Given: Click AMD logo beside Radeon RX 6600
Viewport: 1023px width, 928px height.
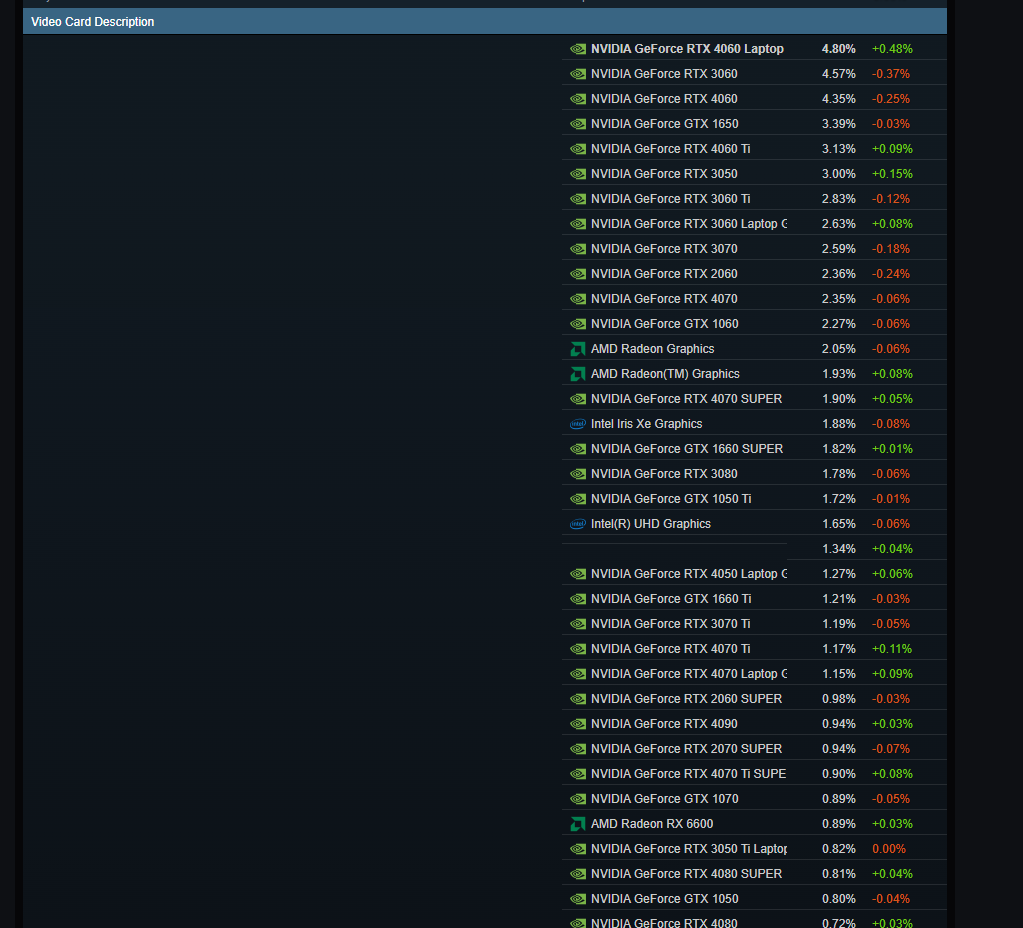Looking at the screenshot, I should (x=578, y=824).
